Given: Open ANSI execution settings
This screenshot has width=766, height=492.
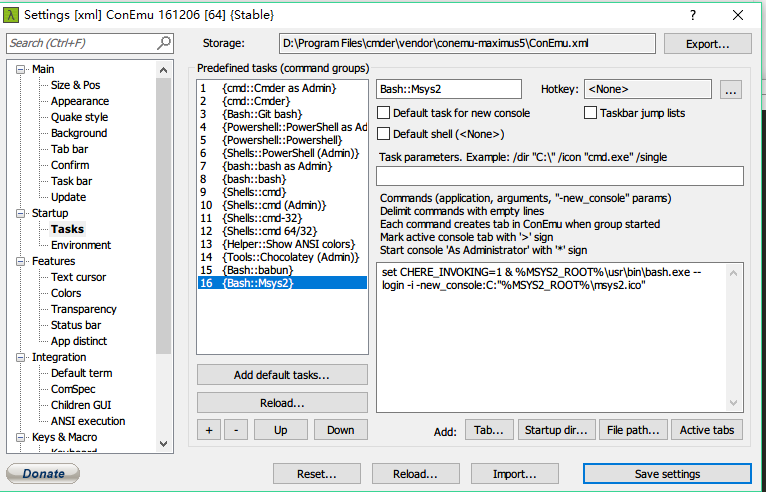Looking at the screenshot, I should tap(88, 421).
